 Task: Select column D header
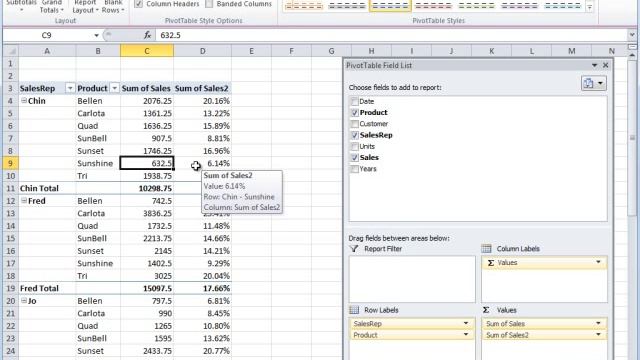pyautogui.click(x=202, y=51)
